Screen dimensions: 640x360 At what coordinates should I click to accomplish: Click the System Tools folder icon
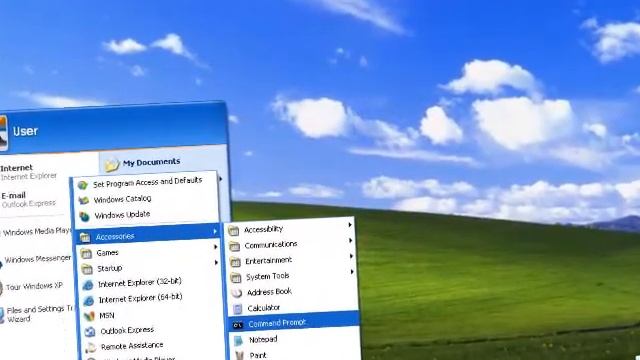236,278
